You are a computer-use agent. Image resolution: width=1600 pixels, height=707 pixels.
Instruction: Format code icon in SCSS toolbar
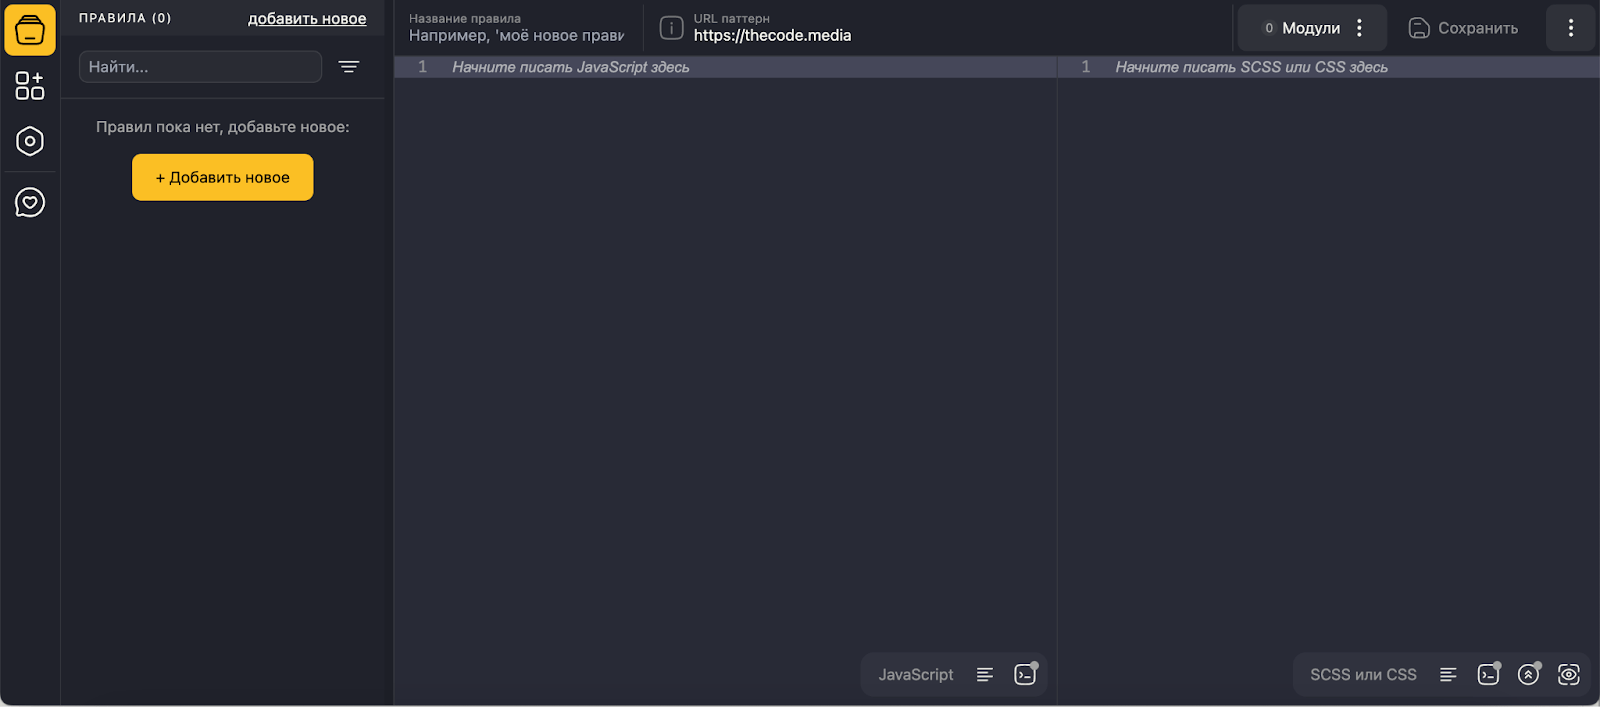(x=1448, y=675)
